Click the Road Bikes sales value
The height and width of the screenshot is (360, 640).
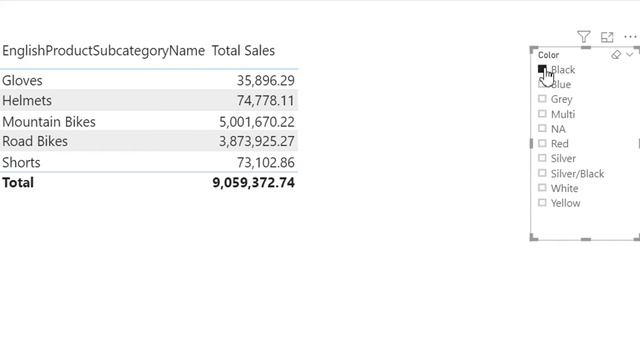click(257, 141)
